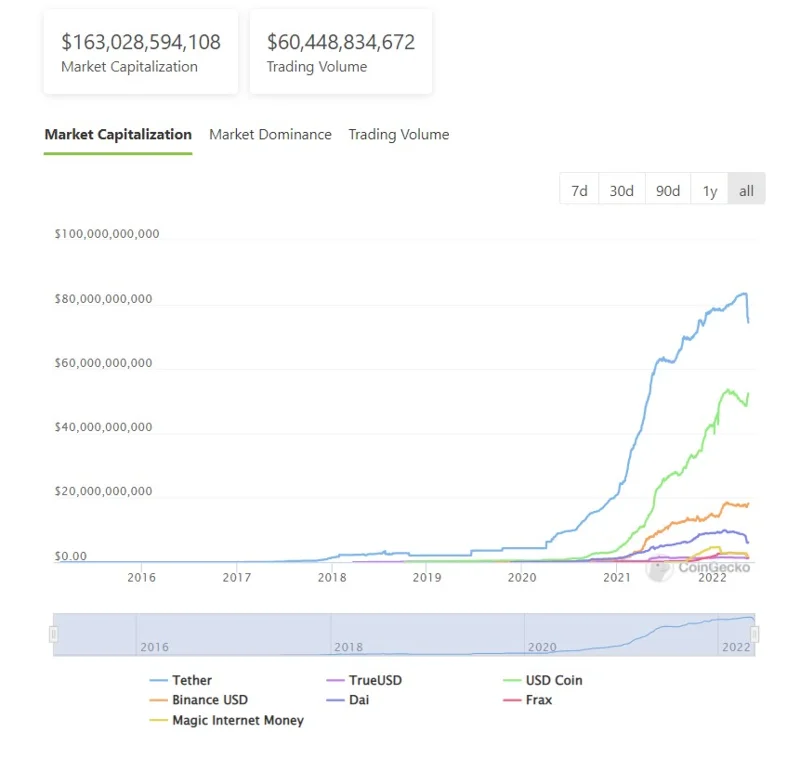Click the 2017 x-axis label on chart
This screenshot has width=800, height=759.
pos(237,577)
